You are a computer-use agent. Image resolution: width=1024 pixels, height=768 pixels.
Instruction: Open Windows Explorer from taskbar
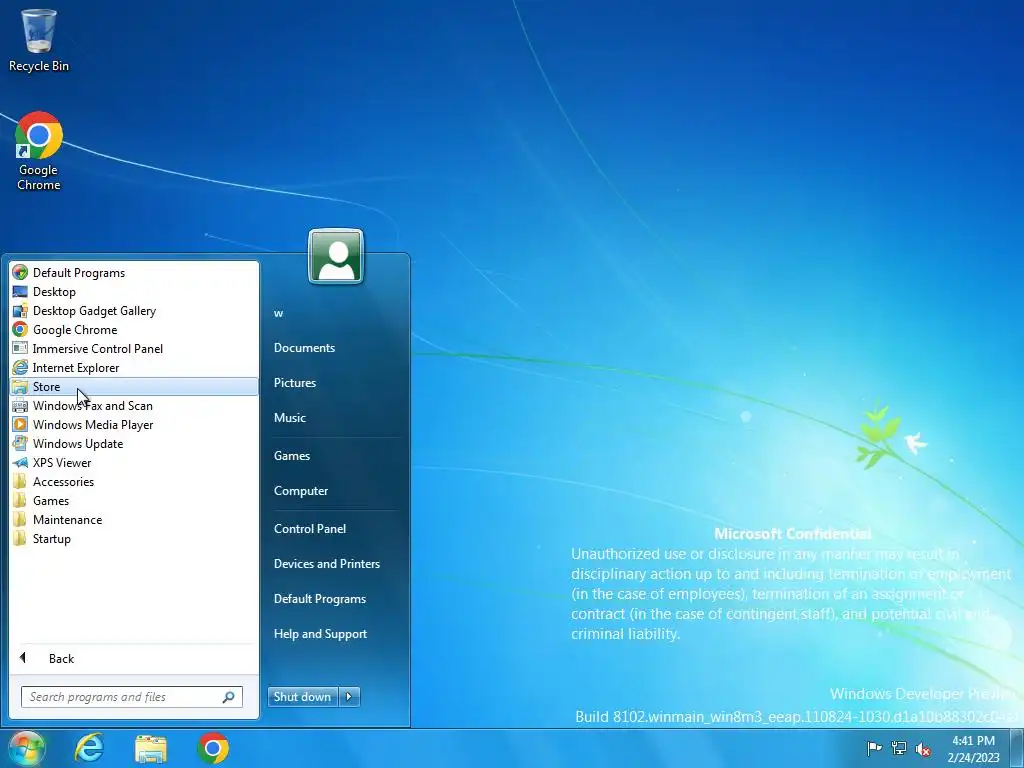pos(151,748)
